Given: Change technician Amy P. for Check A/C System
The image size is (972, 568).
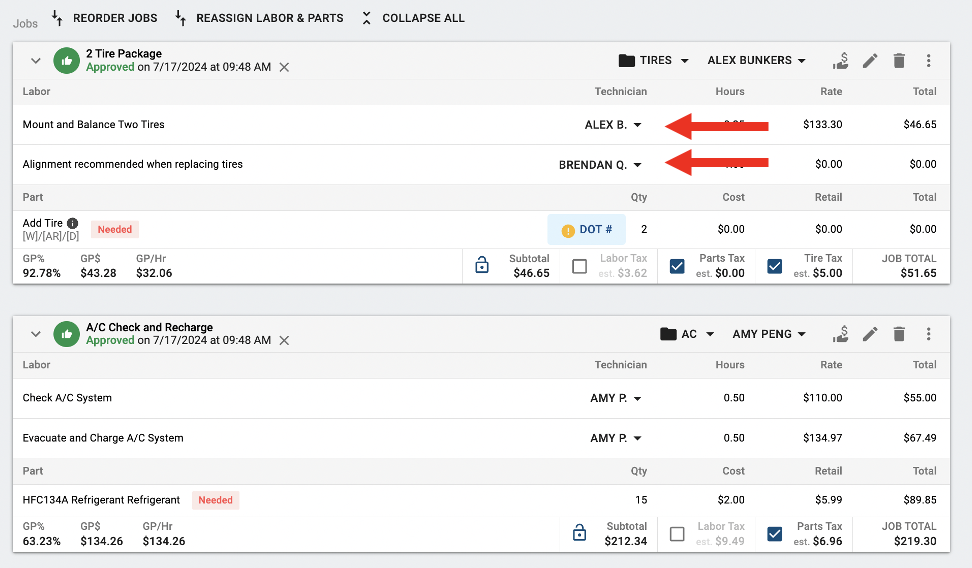Looking at the screenshot, I should coord(616,399).
